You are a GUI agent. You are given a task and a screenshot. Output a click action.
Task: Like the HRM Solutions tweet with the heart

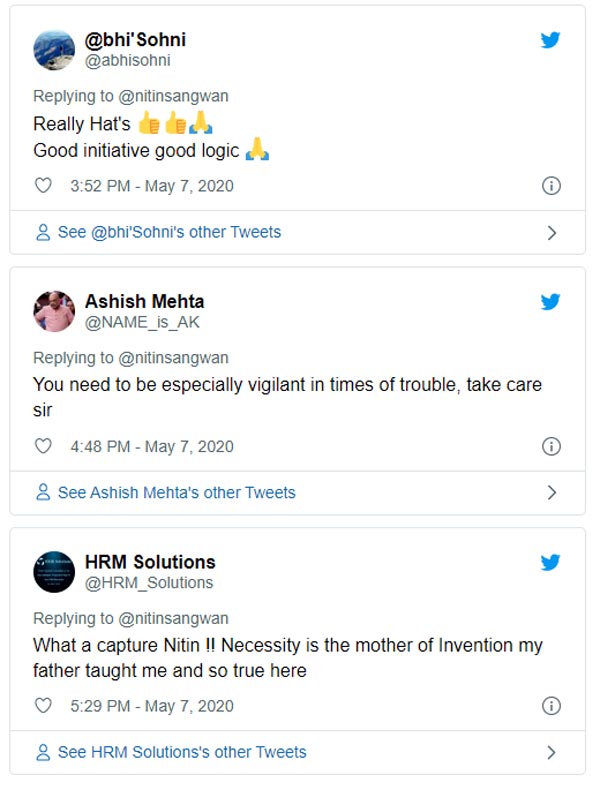tap(43, 706)
